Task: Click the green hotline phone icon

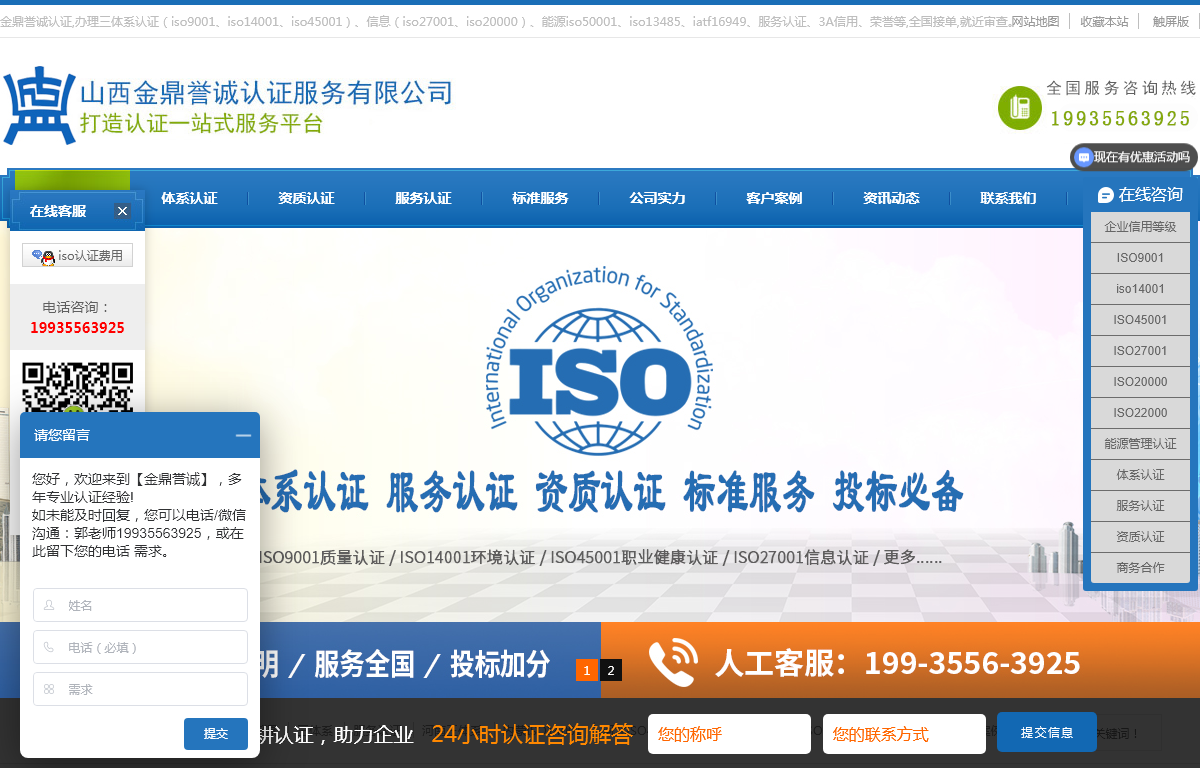Action: coord(1020,107)
